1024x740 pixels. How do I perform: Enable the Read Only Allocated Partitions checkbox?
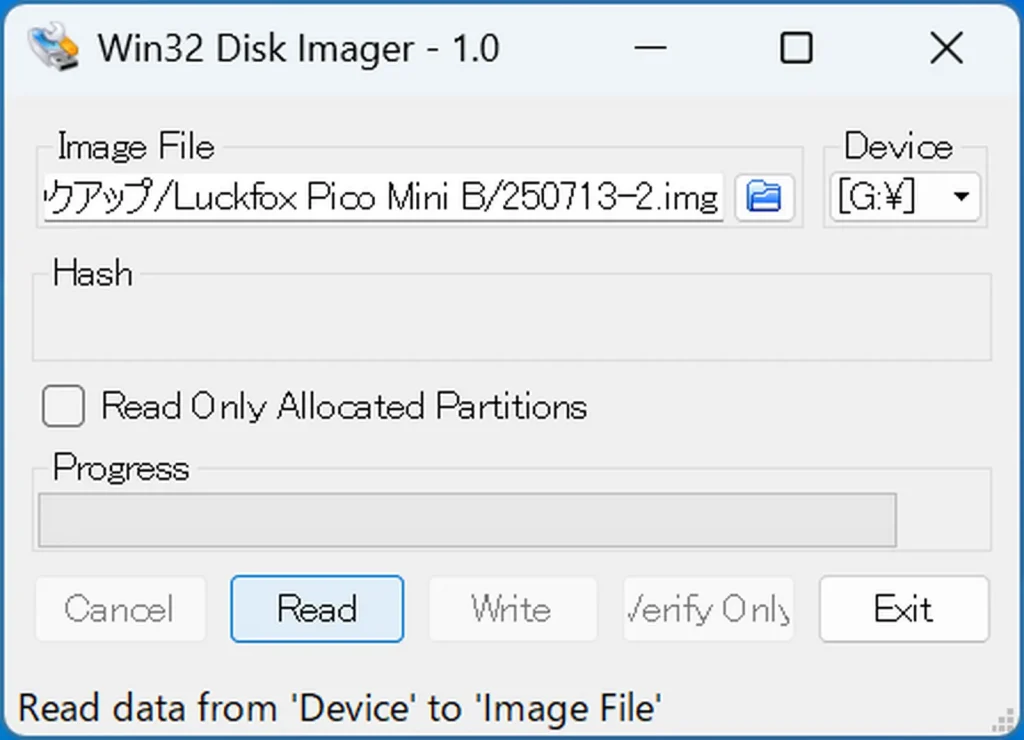63,406
